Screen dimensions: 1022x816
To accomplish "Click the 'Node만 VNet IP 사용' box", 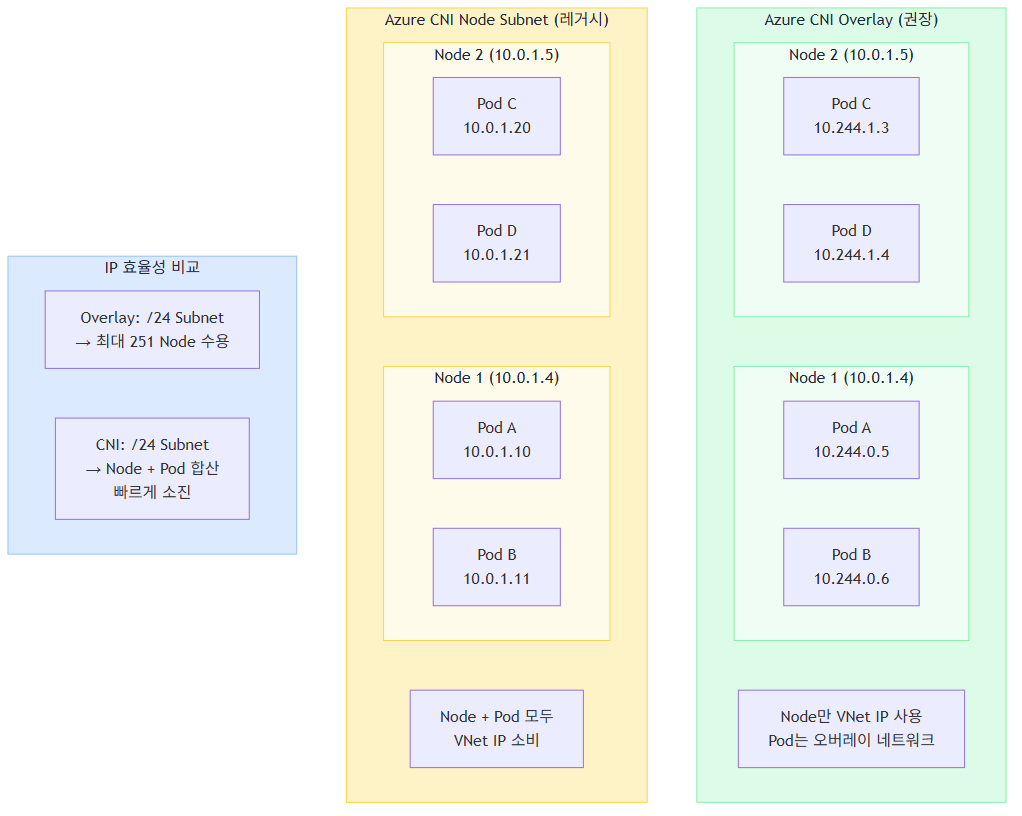I will (851, 729).
